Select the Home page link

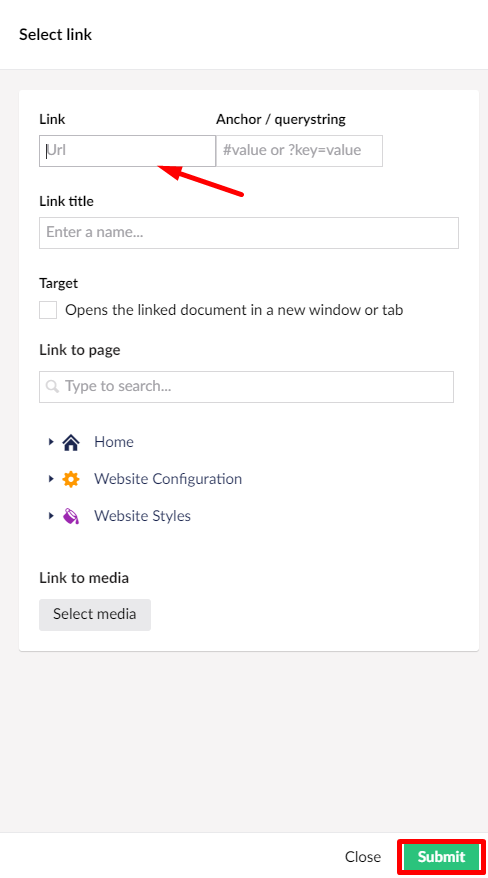point(114,442)
